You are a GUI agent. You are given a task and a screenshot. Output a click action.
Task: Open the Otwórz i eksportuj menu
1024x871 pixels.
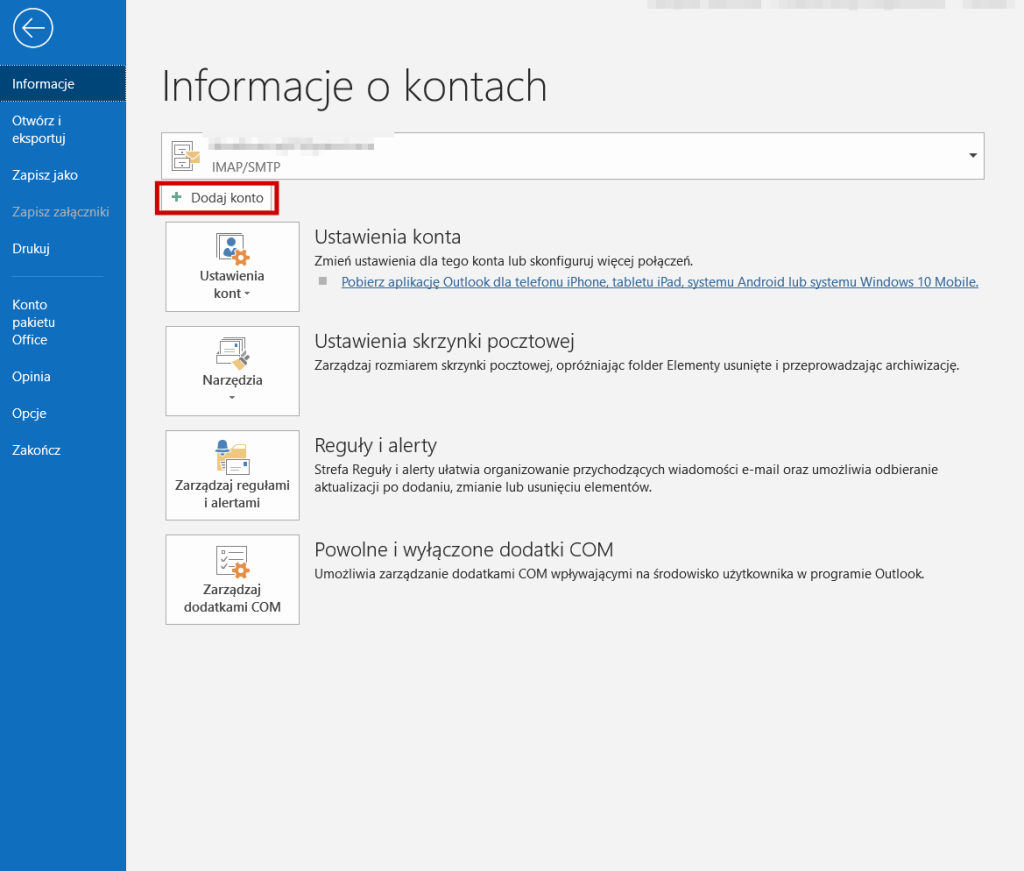point(38,129)
